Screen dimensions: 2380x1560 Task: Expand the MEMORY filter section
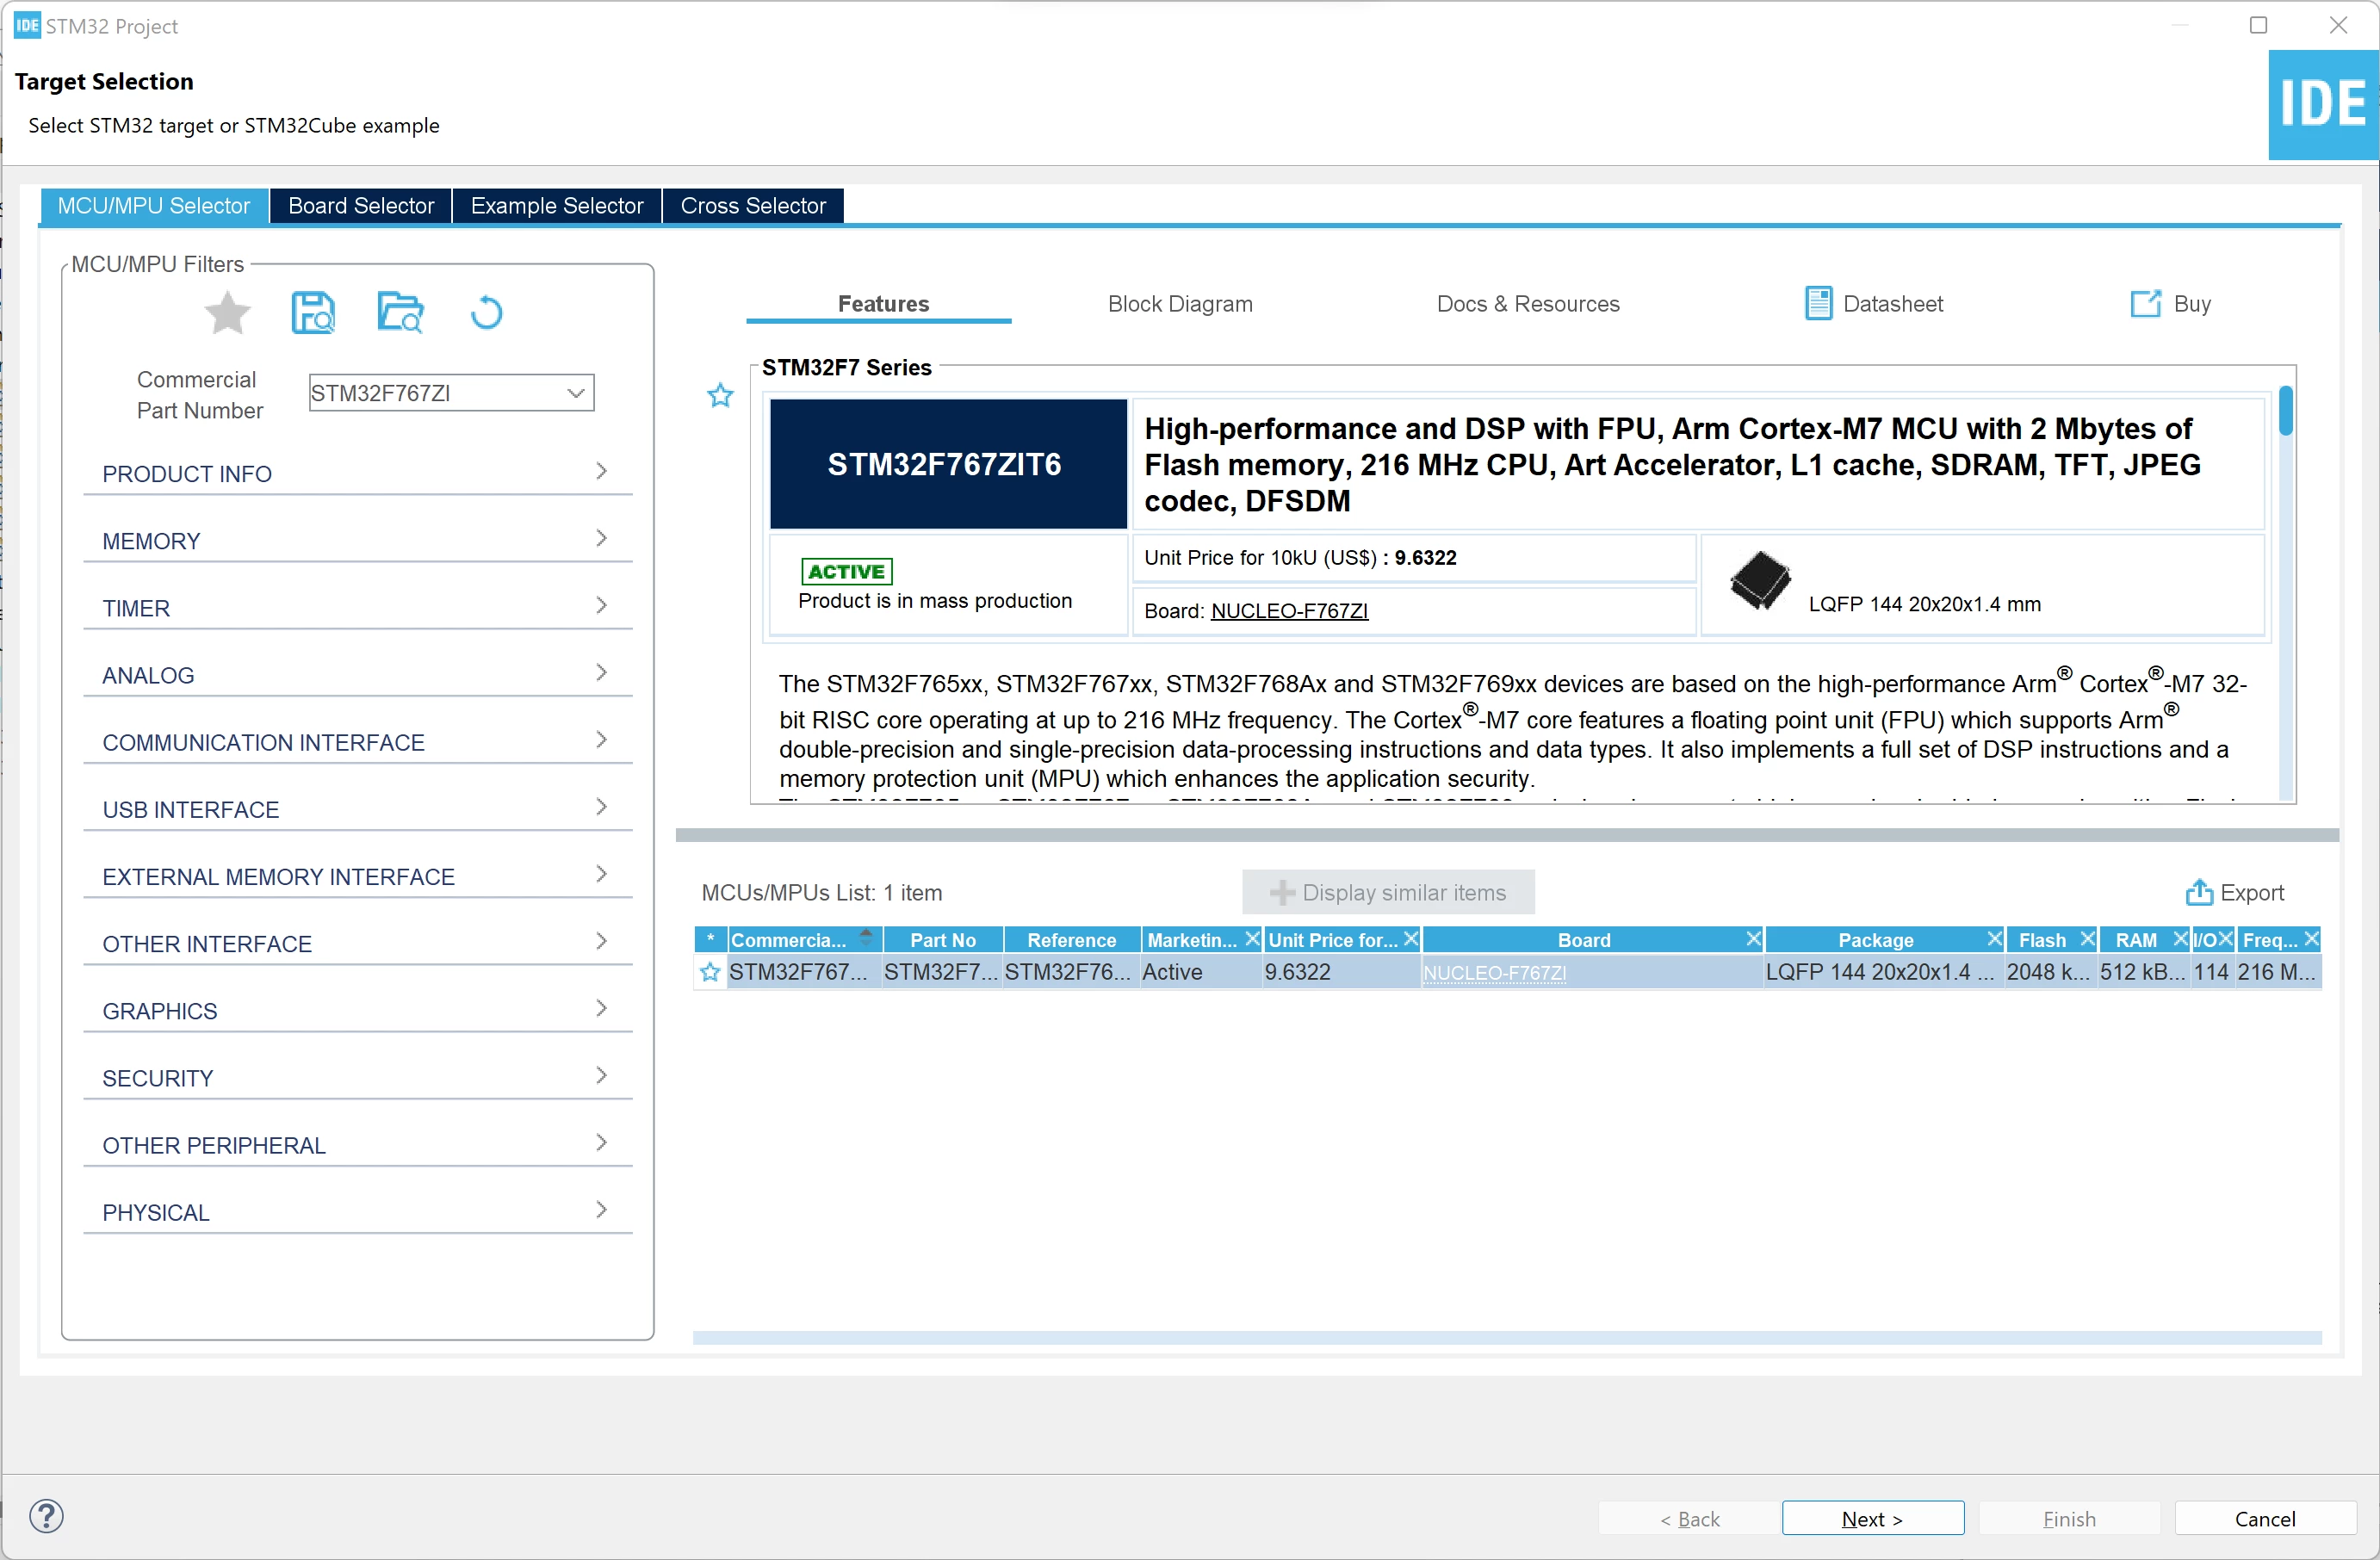(x=357, y=540)
